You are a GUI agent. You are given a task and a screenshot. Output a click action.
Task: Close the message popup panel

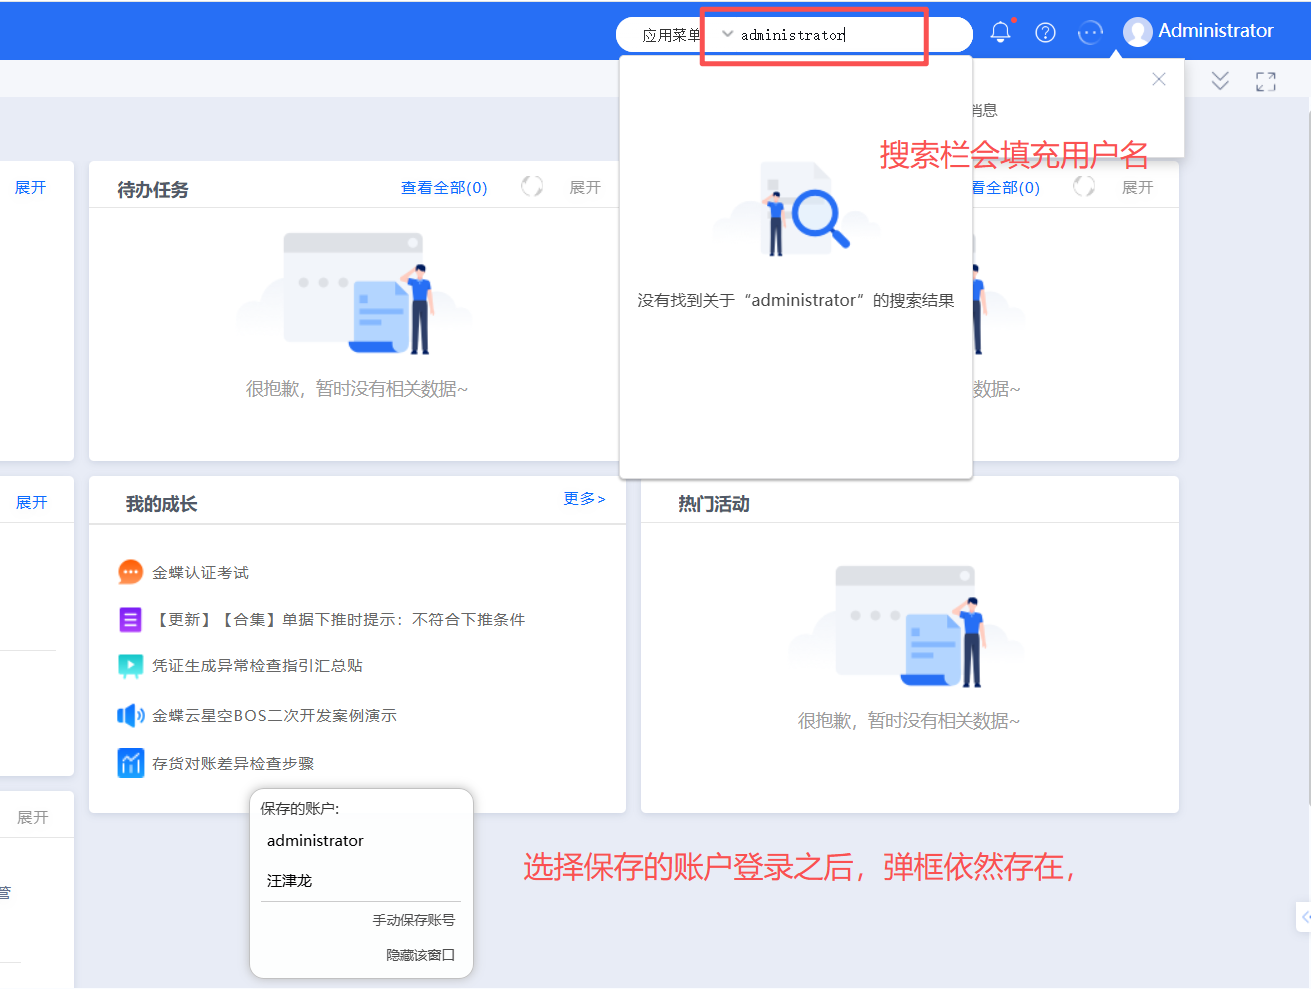tap(1158, 80)
